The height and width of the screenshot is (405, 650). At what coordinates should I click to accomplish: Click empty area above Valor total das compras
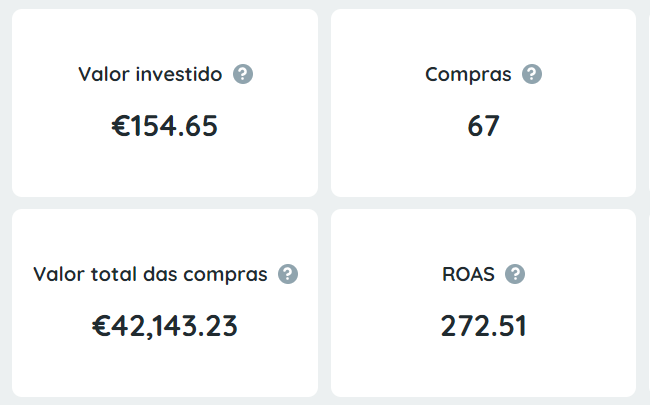click(165, 234)
